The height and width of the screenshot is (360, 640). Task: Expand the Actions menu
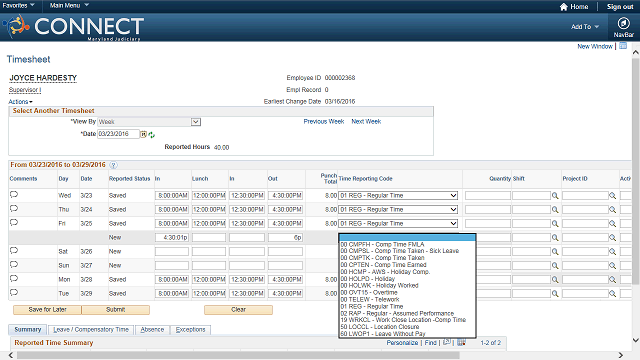point(20,102)
